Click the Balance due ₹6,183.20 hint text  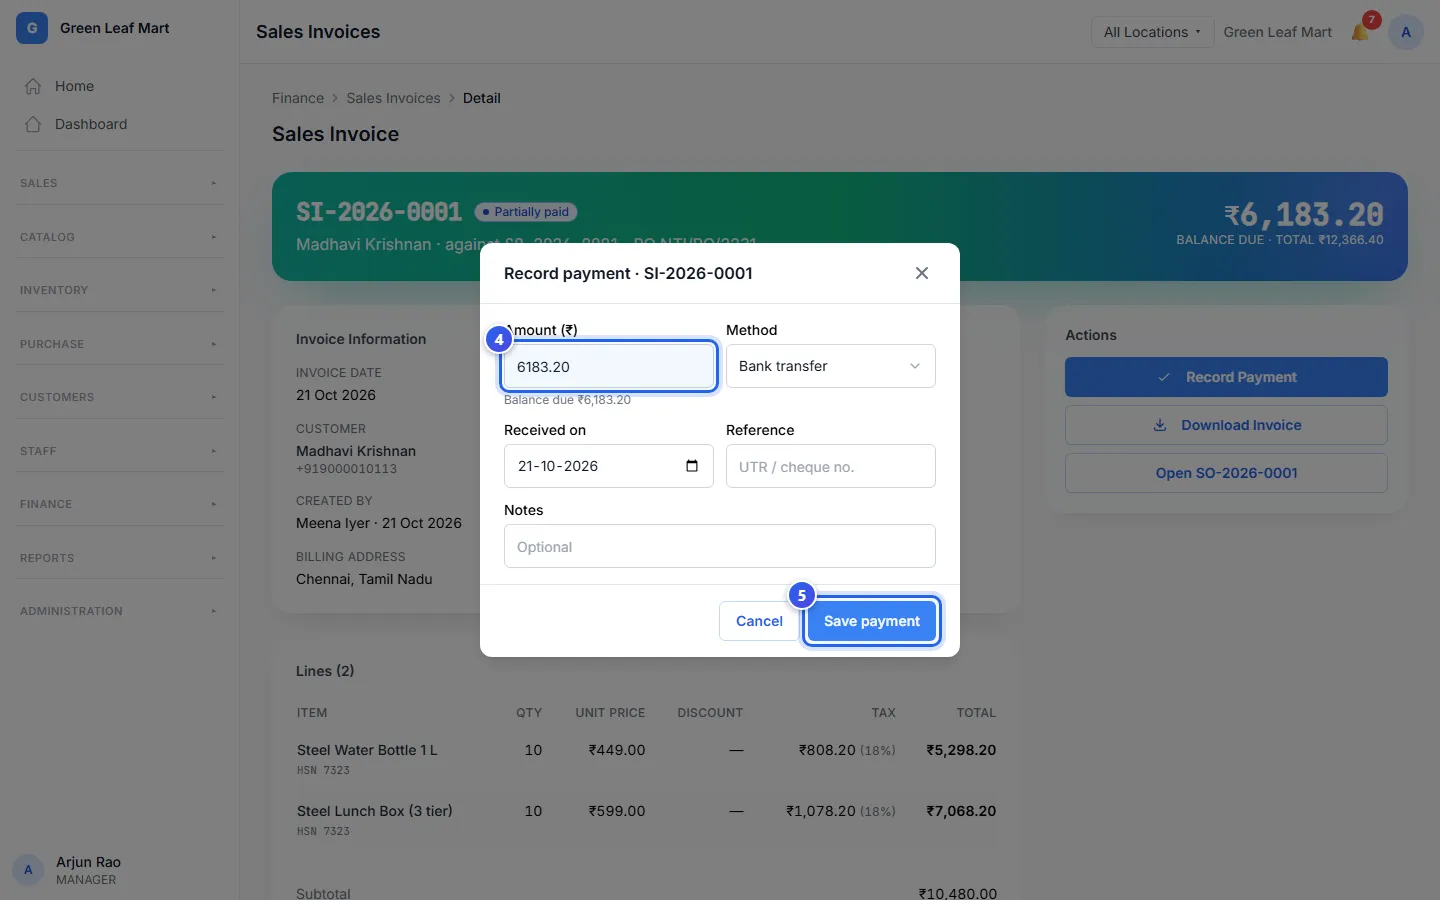pos(567,400)
